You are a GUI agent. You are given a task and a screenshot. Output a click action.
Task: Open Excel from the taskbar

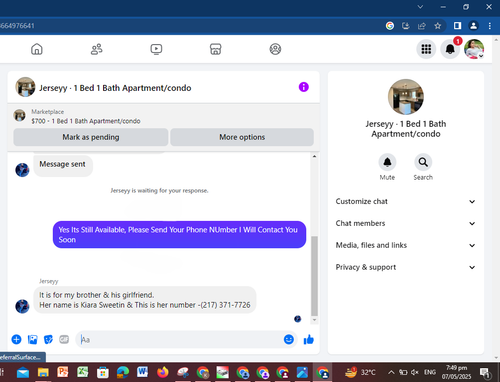coord(83,372)
